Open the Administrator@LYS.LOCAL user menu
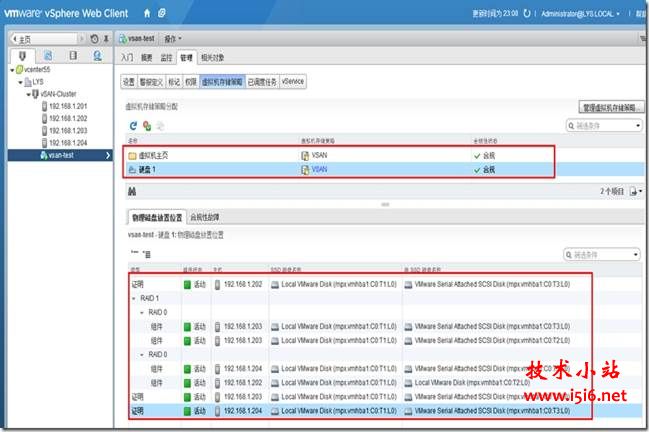Screen dimensions: 649x432 (x=580, y=14)
